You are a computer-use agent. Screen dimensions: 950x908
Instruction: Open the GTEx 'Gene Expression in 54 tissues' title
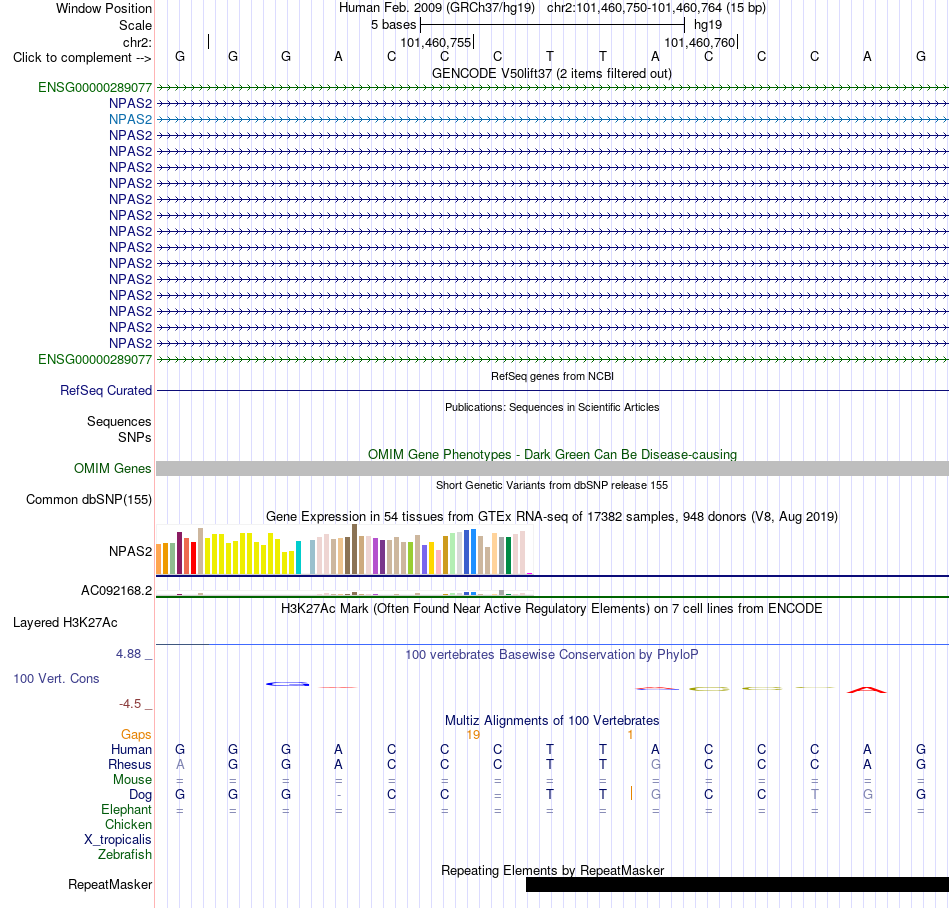(552, 517)
